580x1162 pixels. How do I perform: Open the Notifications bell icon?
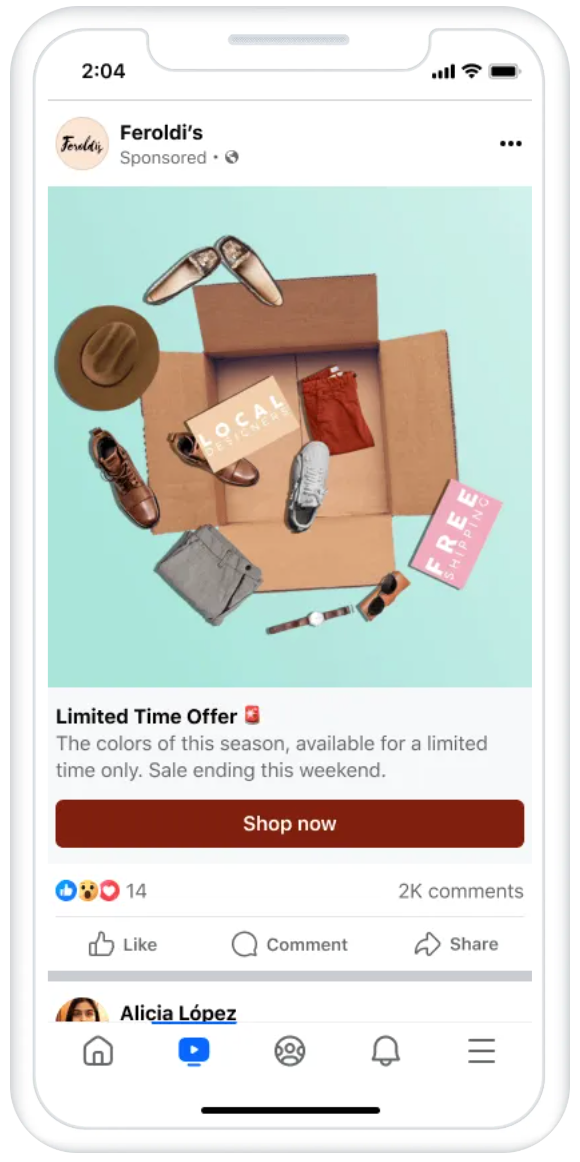click(386, 1051)
